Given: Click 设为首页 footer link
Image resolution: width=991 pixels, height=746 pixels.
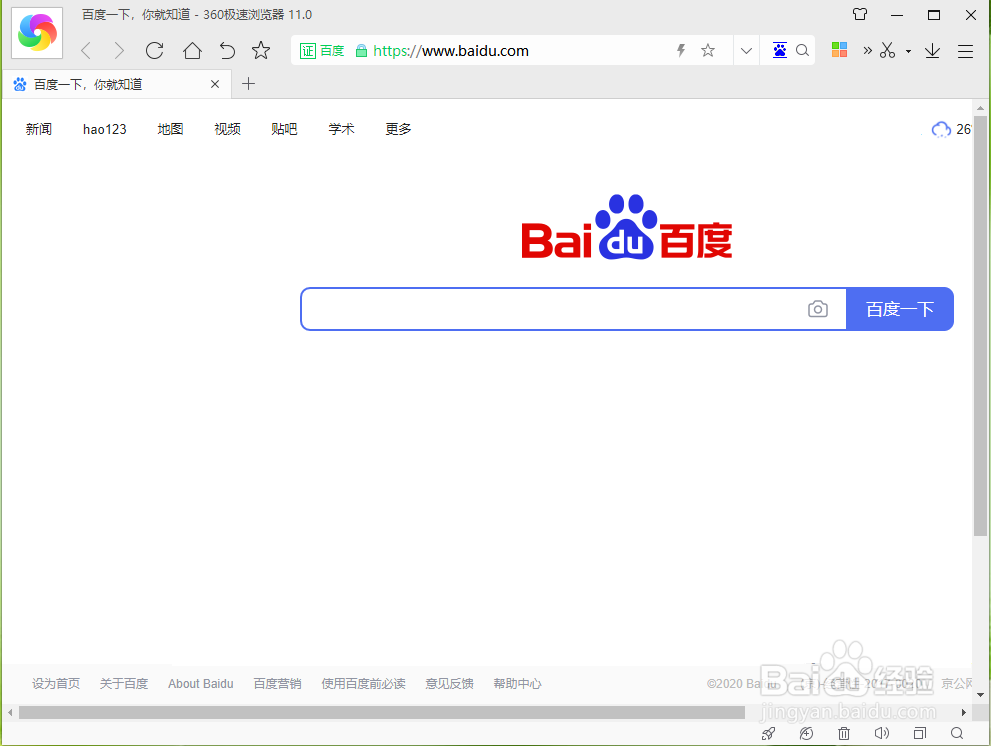Looking at the screenshot, I should click(56, 683).
